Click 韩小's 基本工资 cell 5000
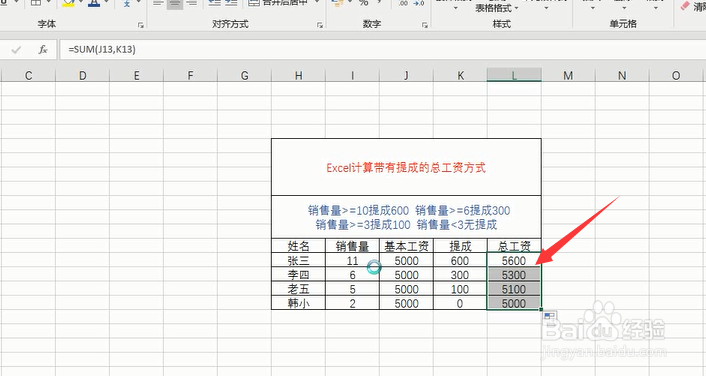The height and width of the screenshot is (376, 706). (x=407, y=303)
